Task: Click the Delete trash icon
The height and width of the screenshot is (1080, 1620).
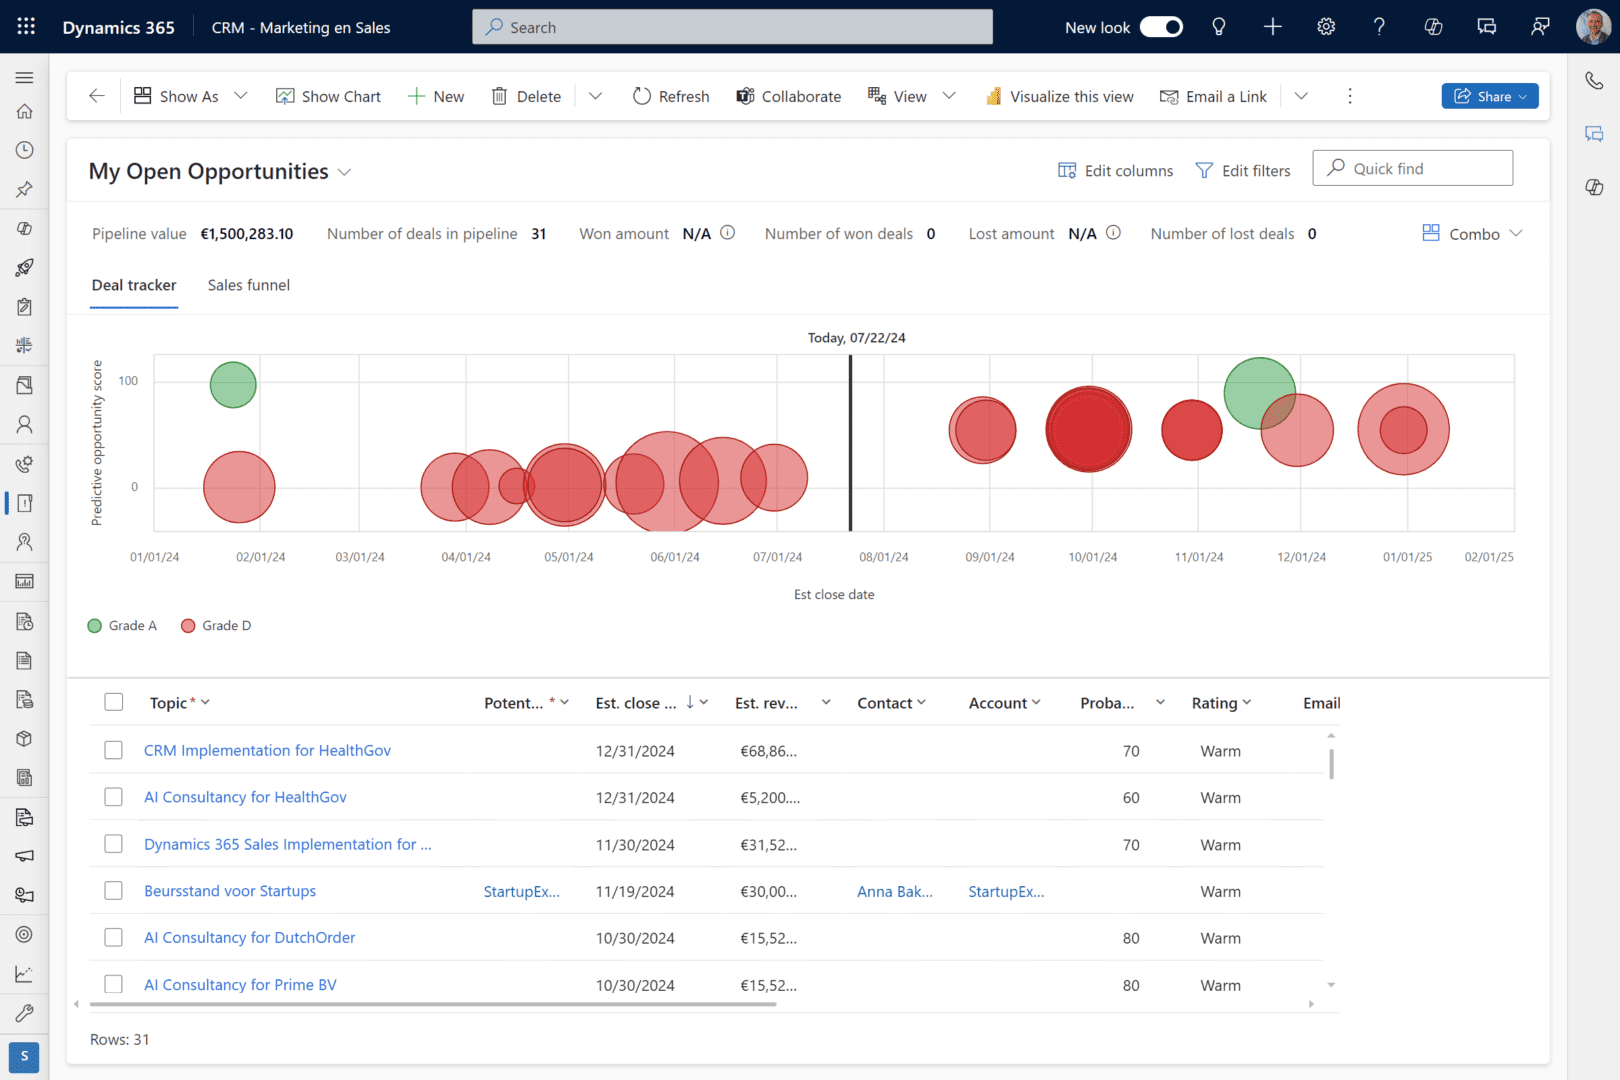Action: pos(499,96)
